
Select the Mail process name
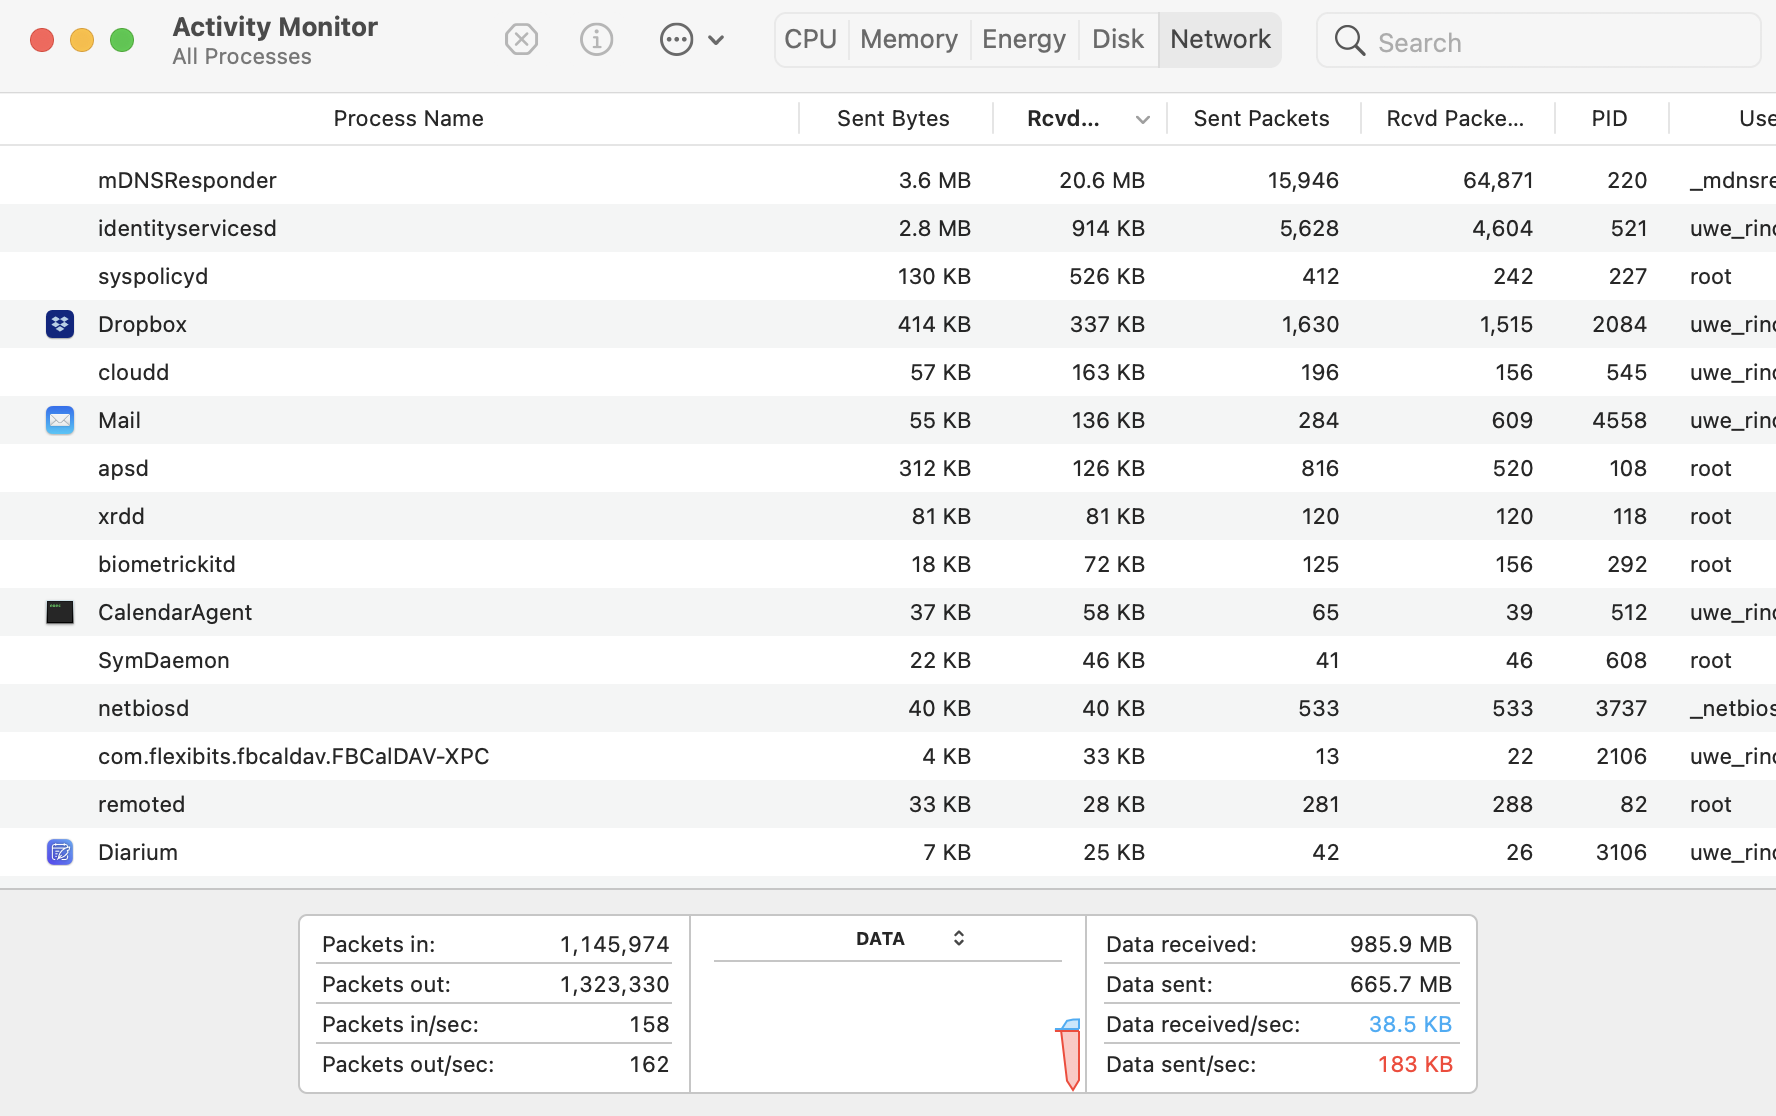pyautogui.click(x=119, y=420)
